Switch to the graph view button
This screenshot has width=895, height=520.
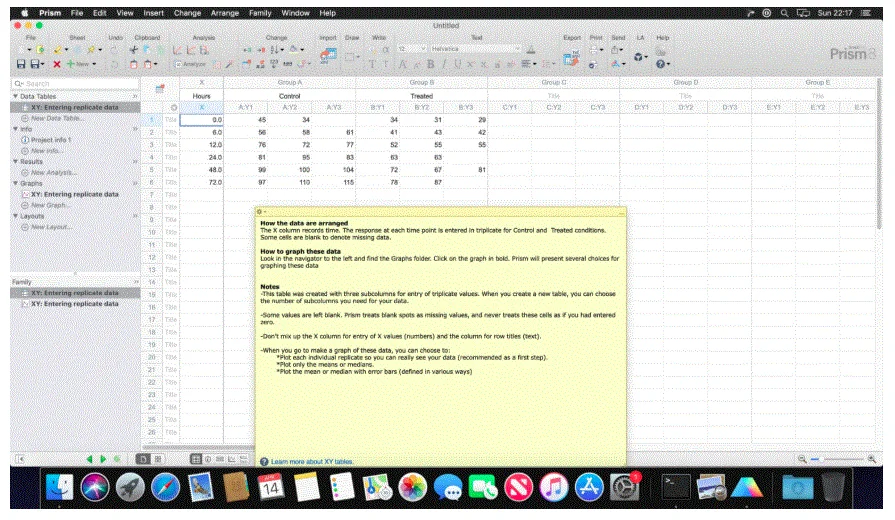coord(232,459)
